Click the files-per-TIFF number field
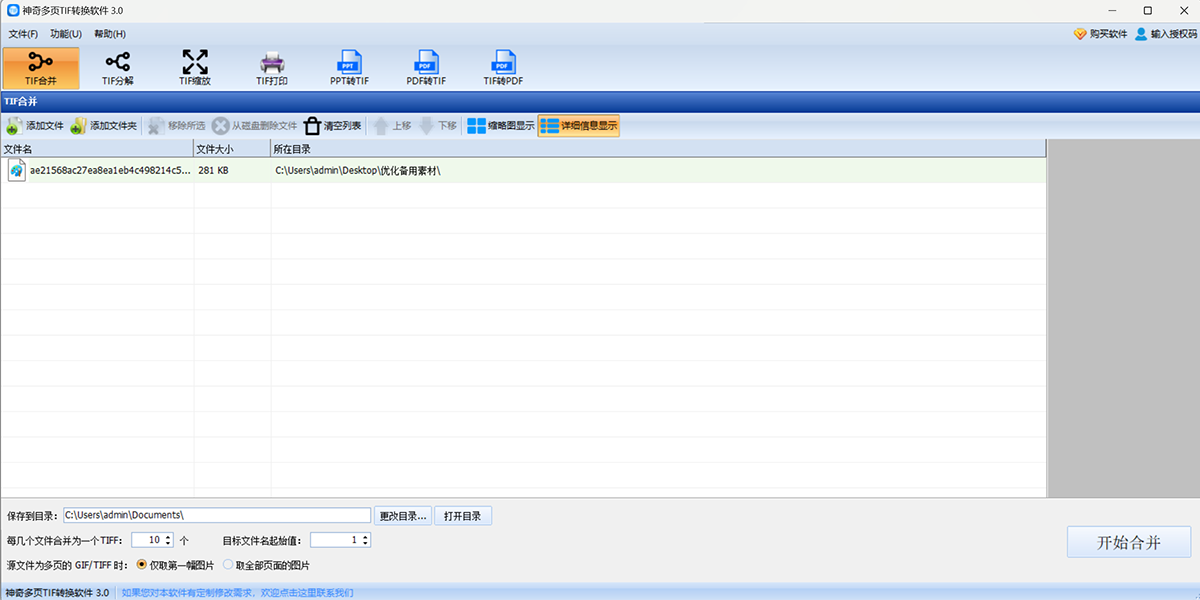 (147, 540)
